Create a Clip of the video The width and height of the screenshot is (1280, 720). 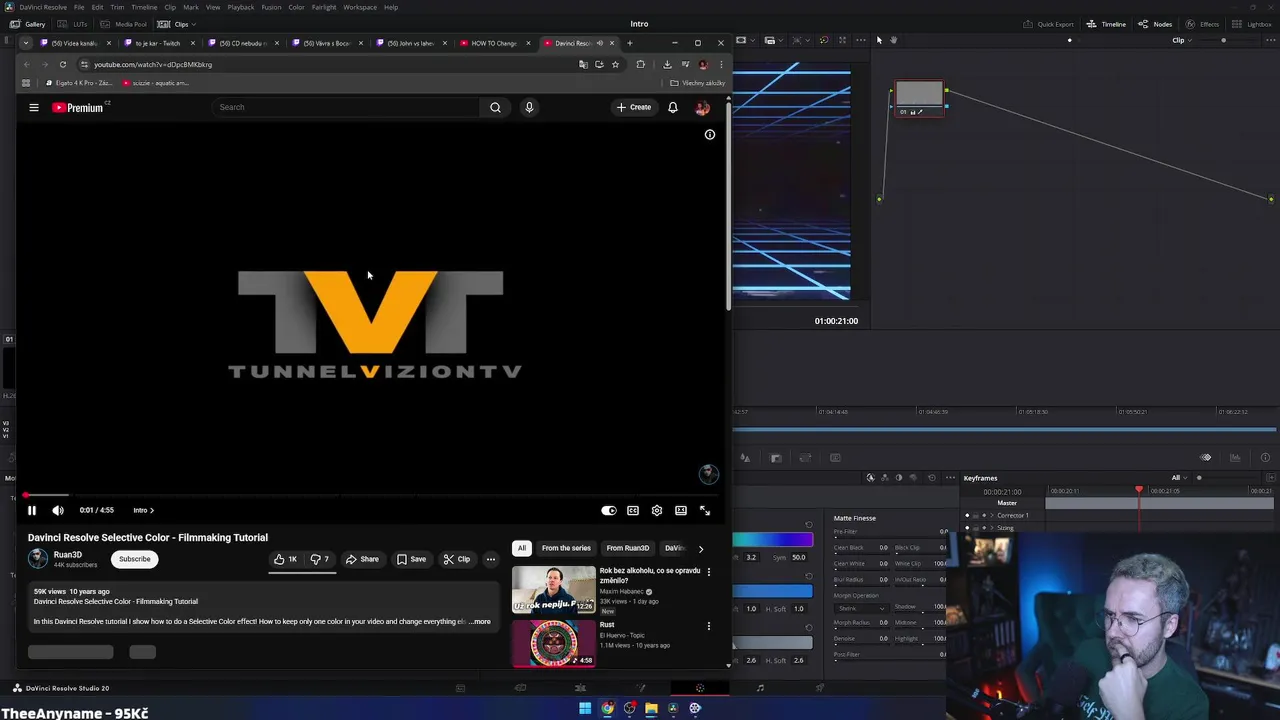pyautogui.click(x=457, y=559)
